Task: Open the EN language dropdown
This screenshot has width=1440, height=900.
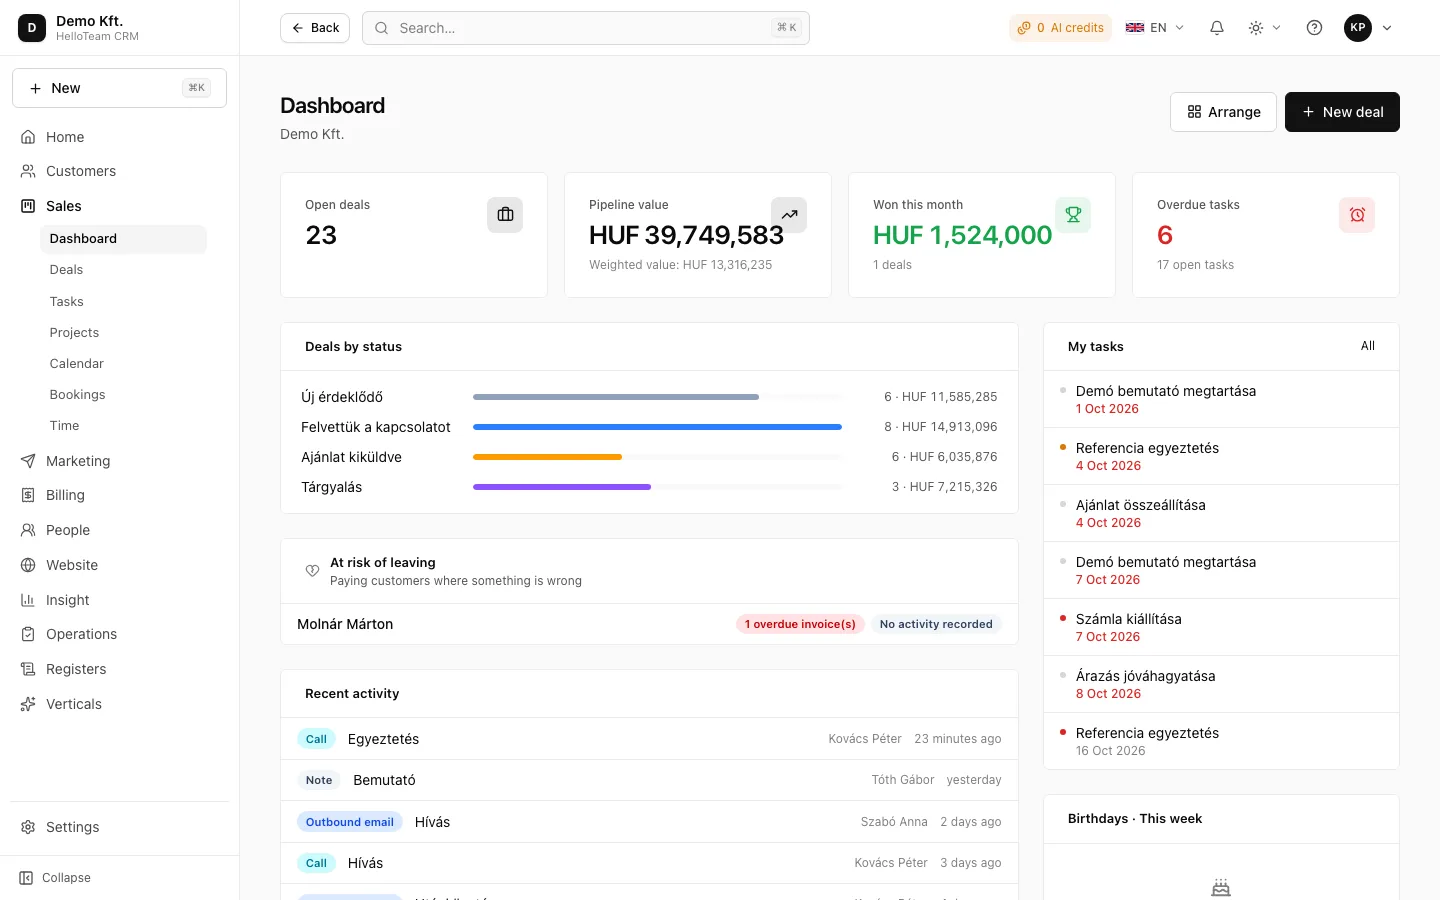Action: click(1155, 28)
